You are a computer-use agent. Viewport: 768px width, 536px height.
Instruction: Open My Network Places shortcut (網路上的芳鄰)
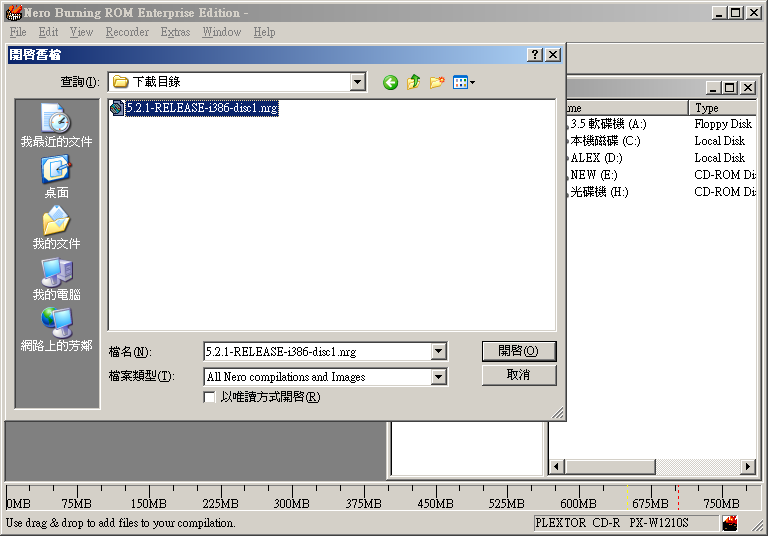click(57, 330)
